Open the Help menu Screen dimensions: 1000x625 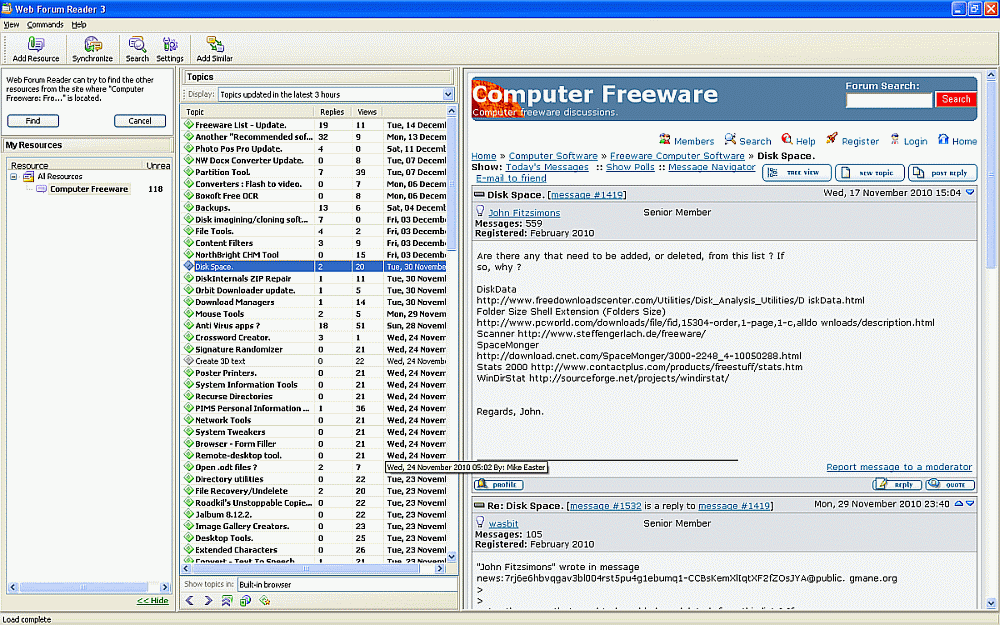coord(79,24)
